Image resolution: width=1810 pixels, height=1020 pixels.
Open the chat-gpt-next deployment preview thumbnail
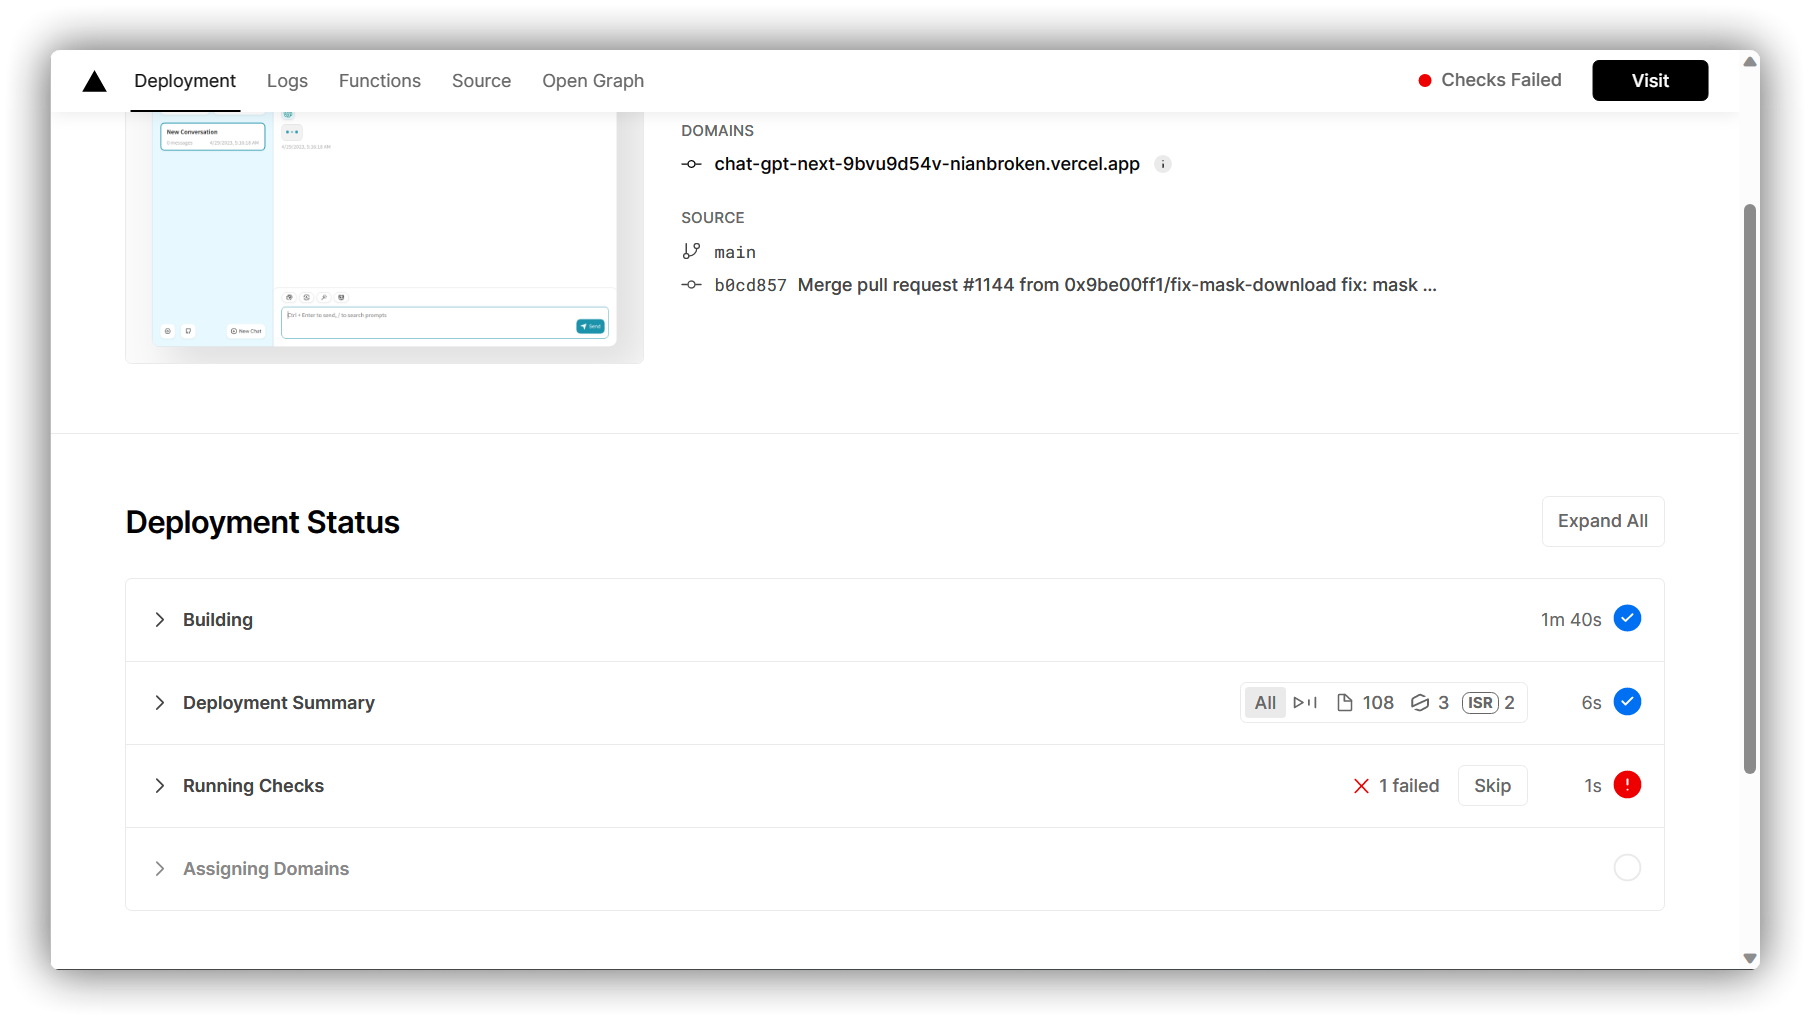(385, 230)
